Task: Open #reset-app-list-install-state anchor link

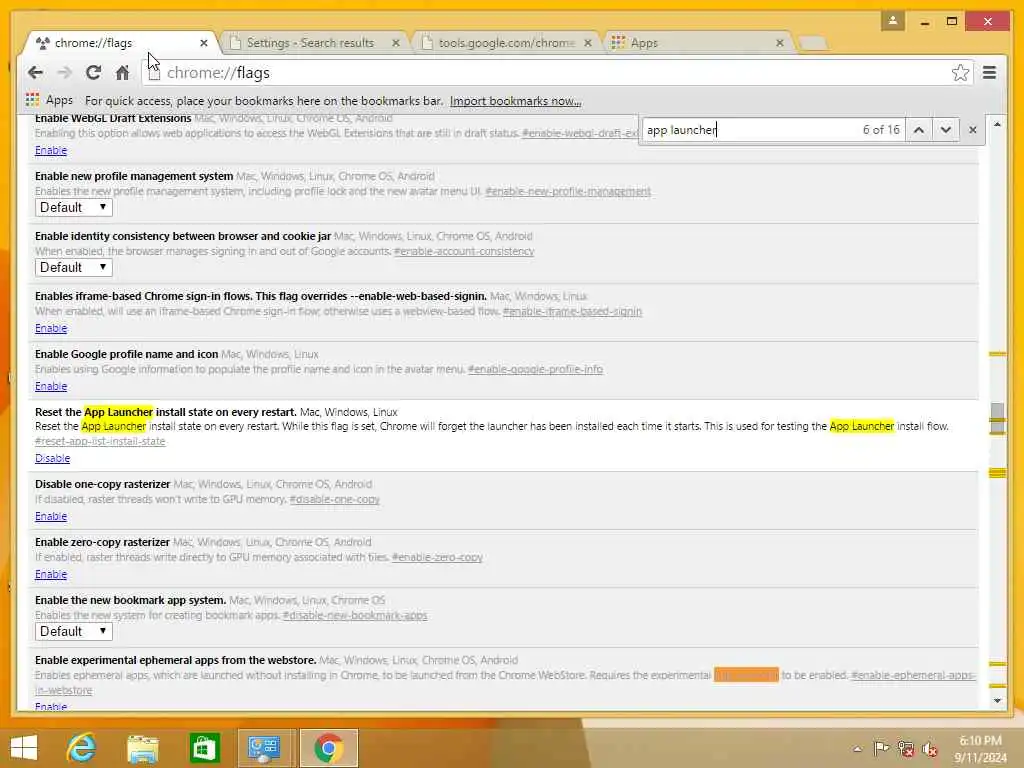Action: 100,441
